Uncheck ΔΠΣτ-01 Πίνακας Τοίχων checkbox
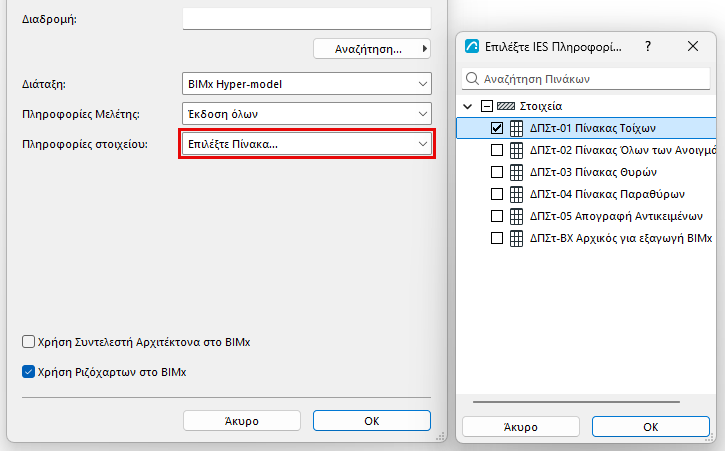 pyautogui.click(x=497, y=128)
